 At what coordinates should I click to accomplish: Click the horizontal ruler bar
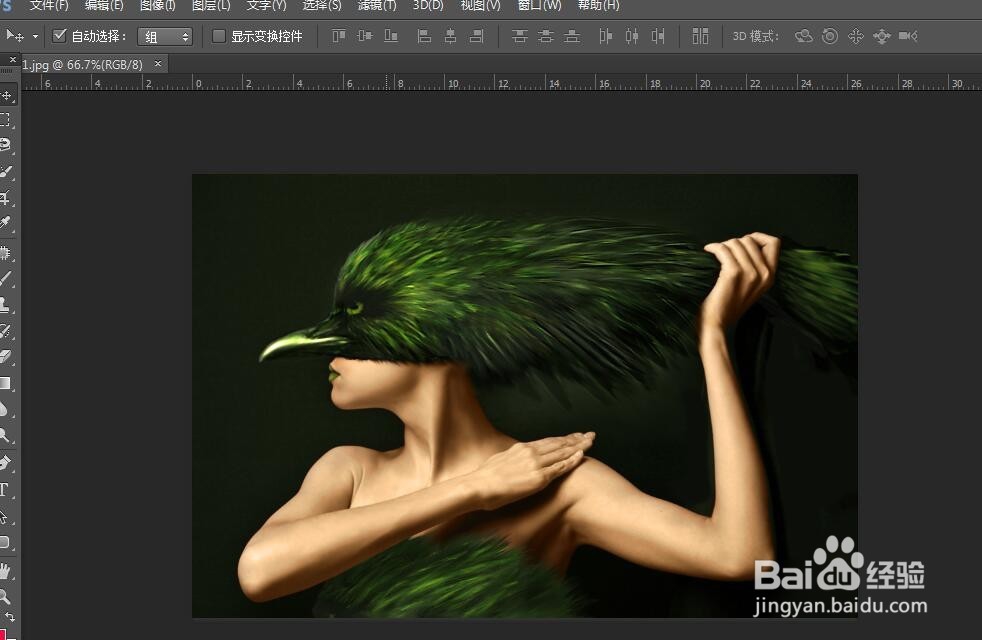pos(501,82)
